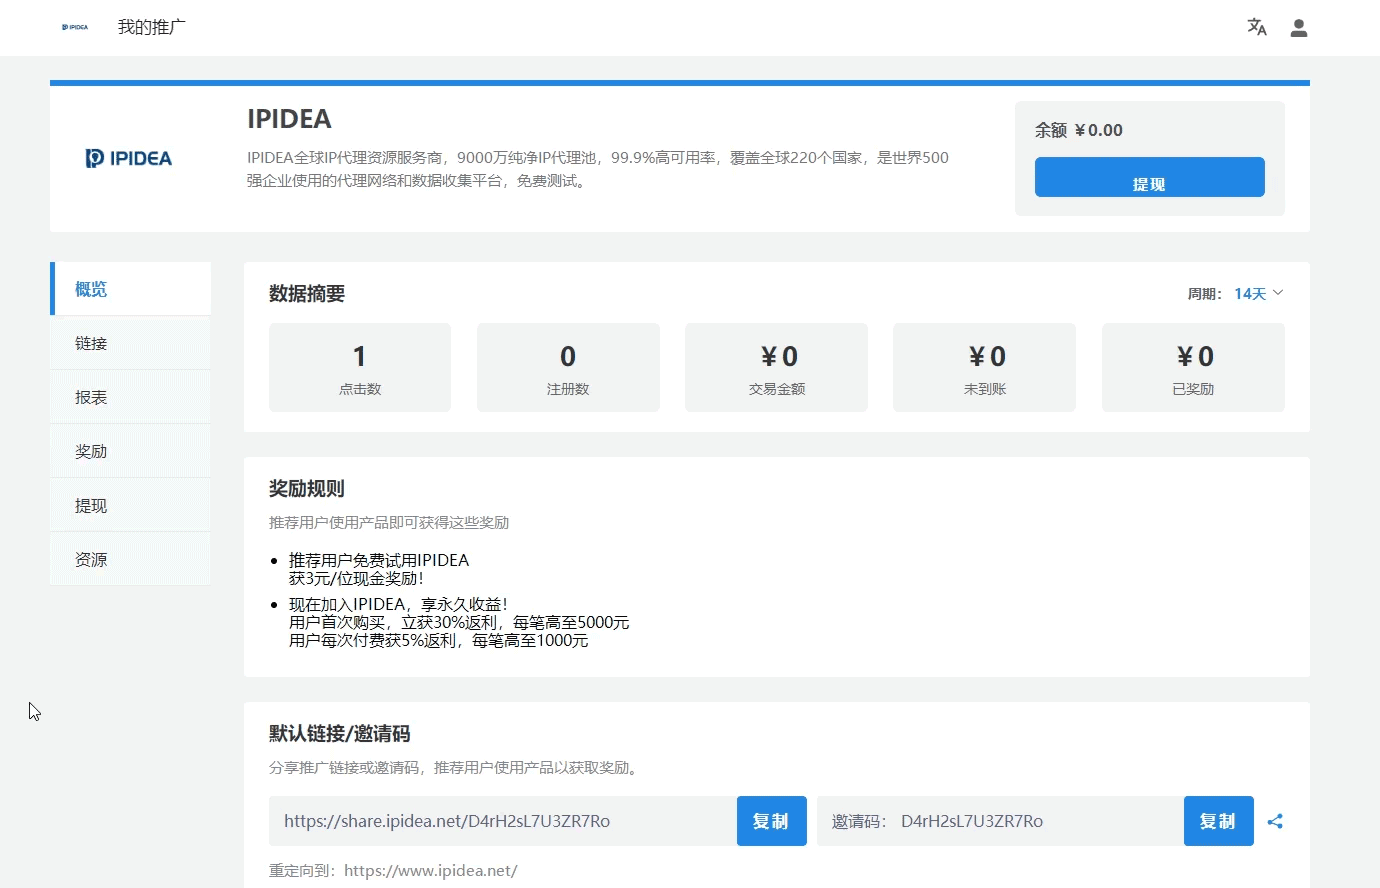Click the 未到账 stat card

[x=984, y=367]
